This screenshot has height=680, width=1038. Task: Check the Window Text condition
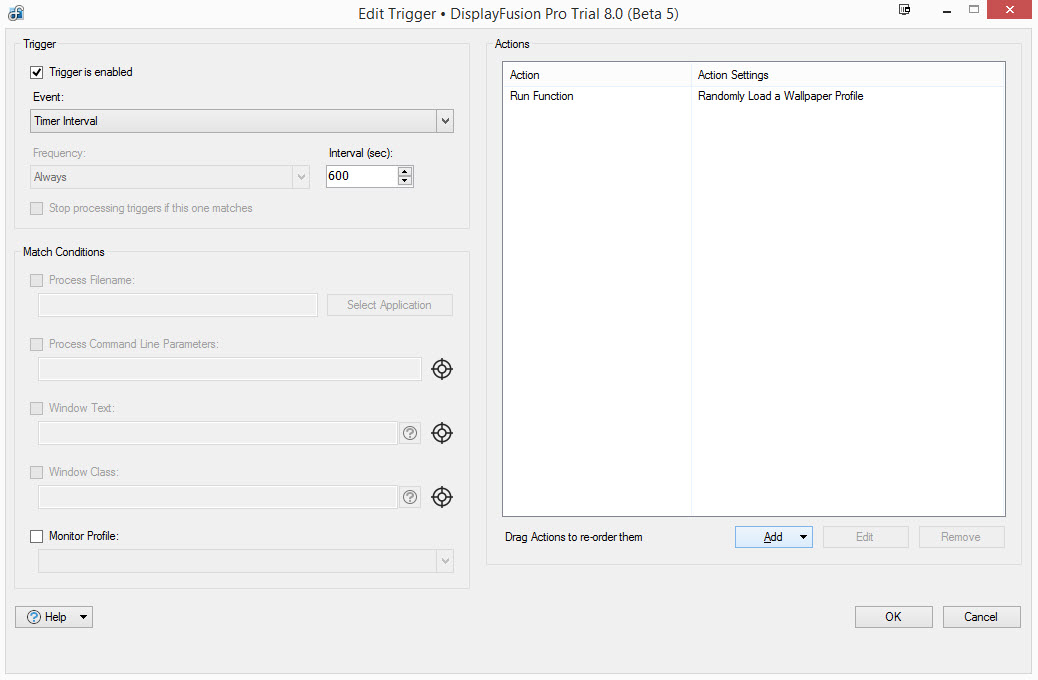[x=36, y=408]
